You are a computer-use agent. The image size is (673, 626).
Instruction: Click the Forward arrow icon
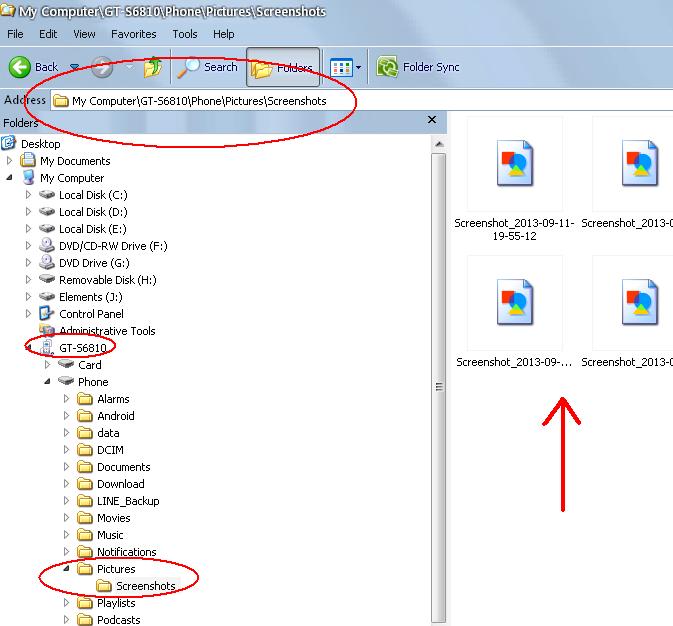[x=102, y=67]
